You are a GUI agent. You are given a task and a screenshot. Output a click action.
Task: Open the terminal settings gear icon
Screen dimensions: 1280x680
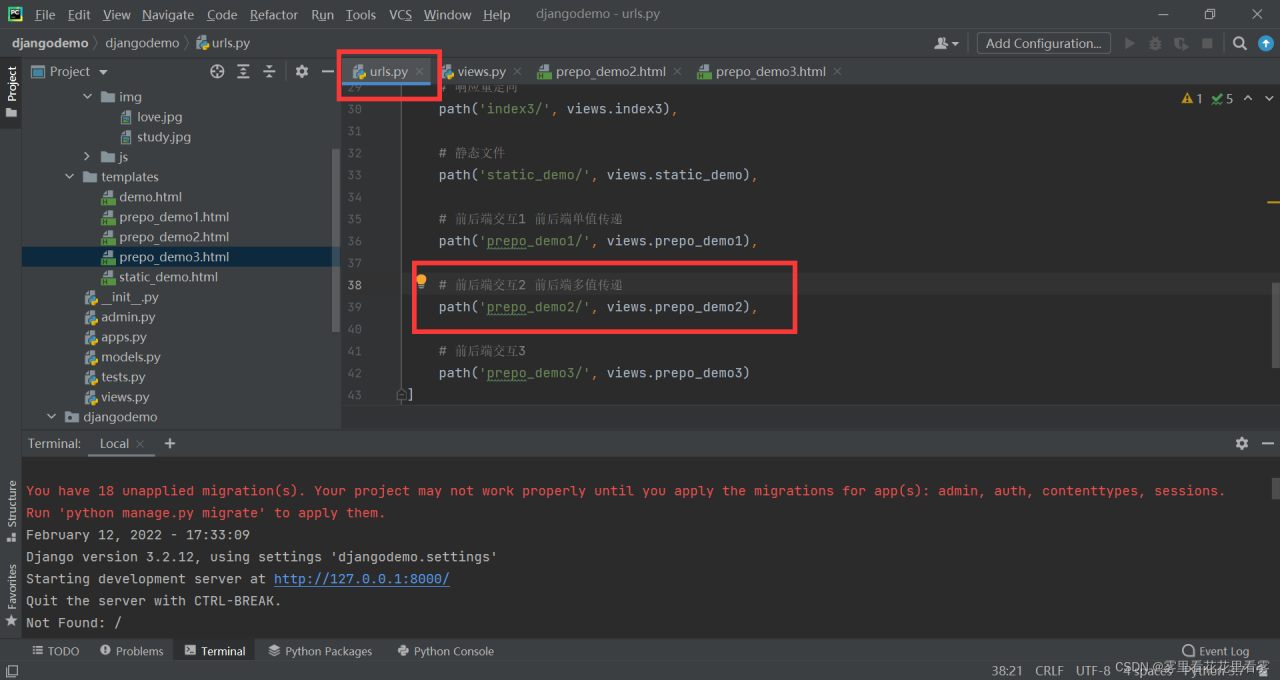(1241, 443)
